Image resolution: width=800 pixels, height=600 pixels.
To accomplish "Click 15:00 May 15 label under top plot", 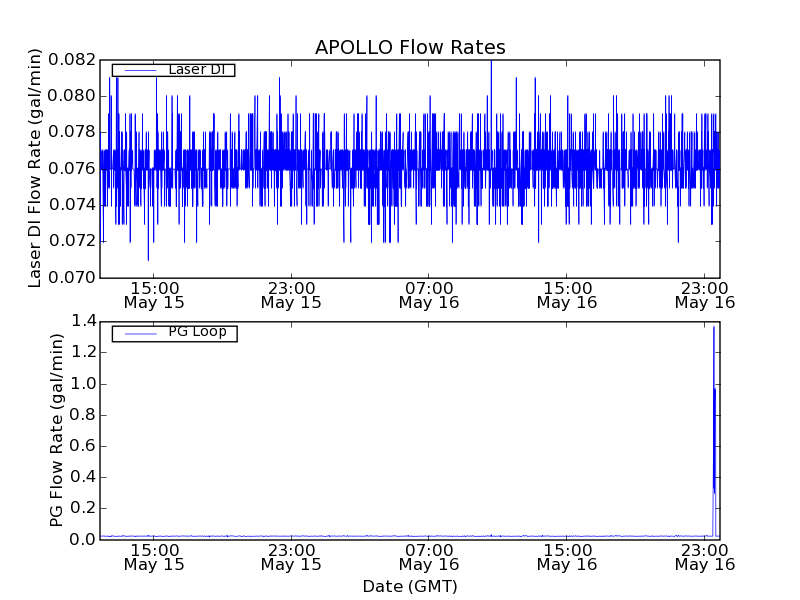I will tap(154, 293).
